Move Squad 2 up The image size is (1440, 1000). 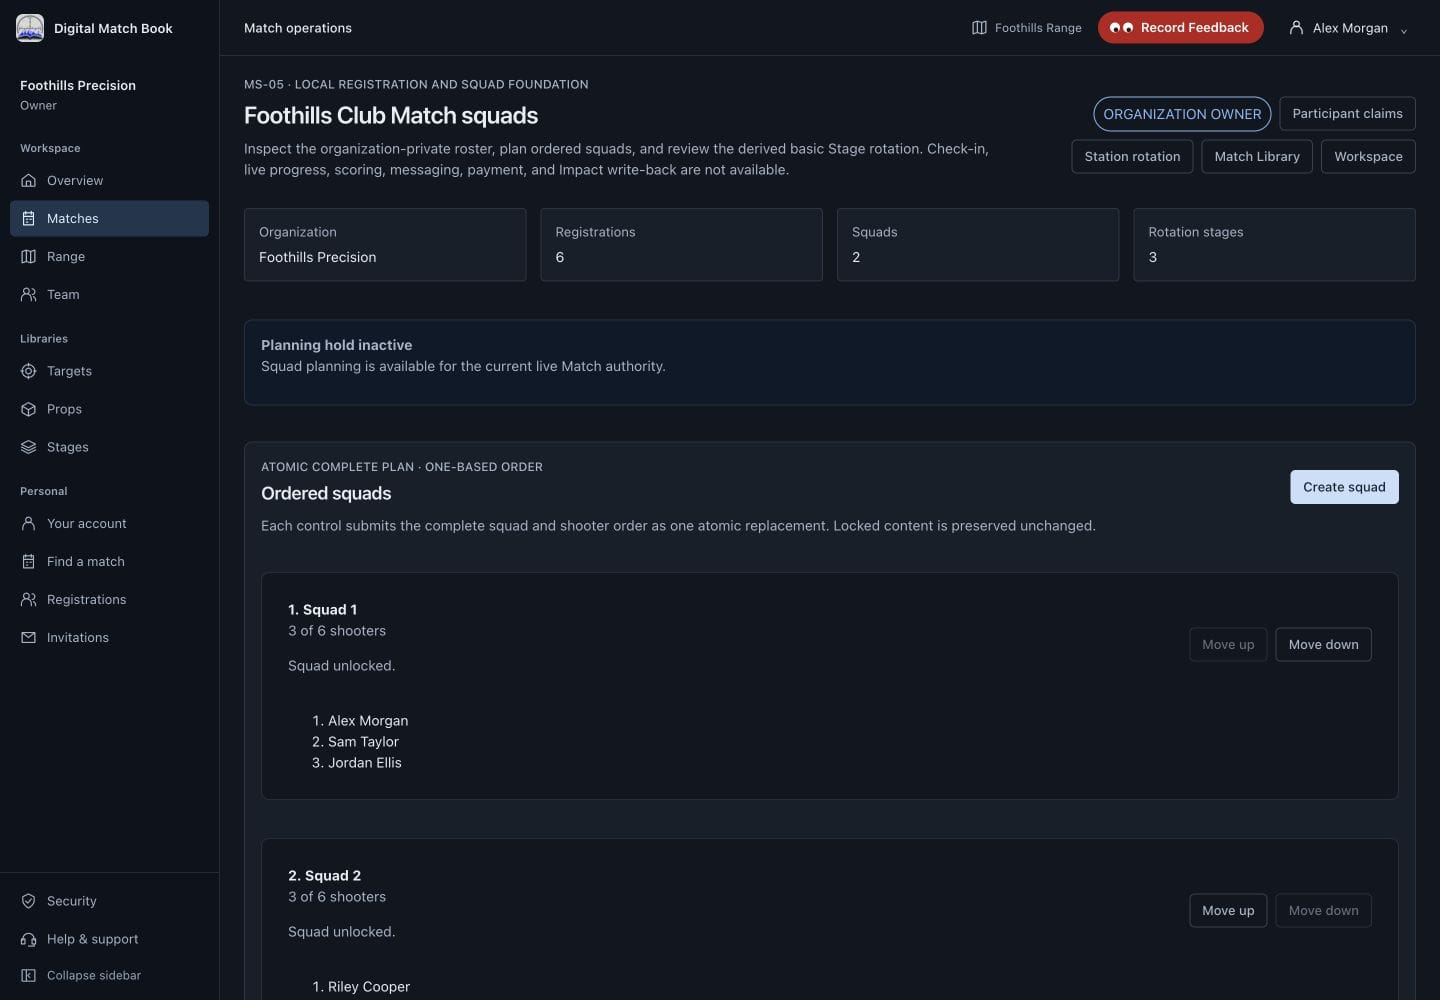[1228, 911]
